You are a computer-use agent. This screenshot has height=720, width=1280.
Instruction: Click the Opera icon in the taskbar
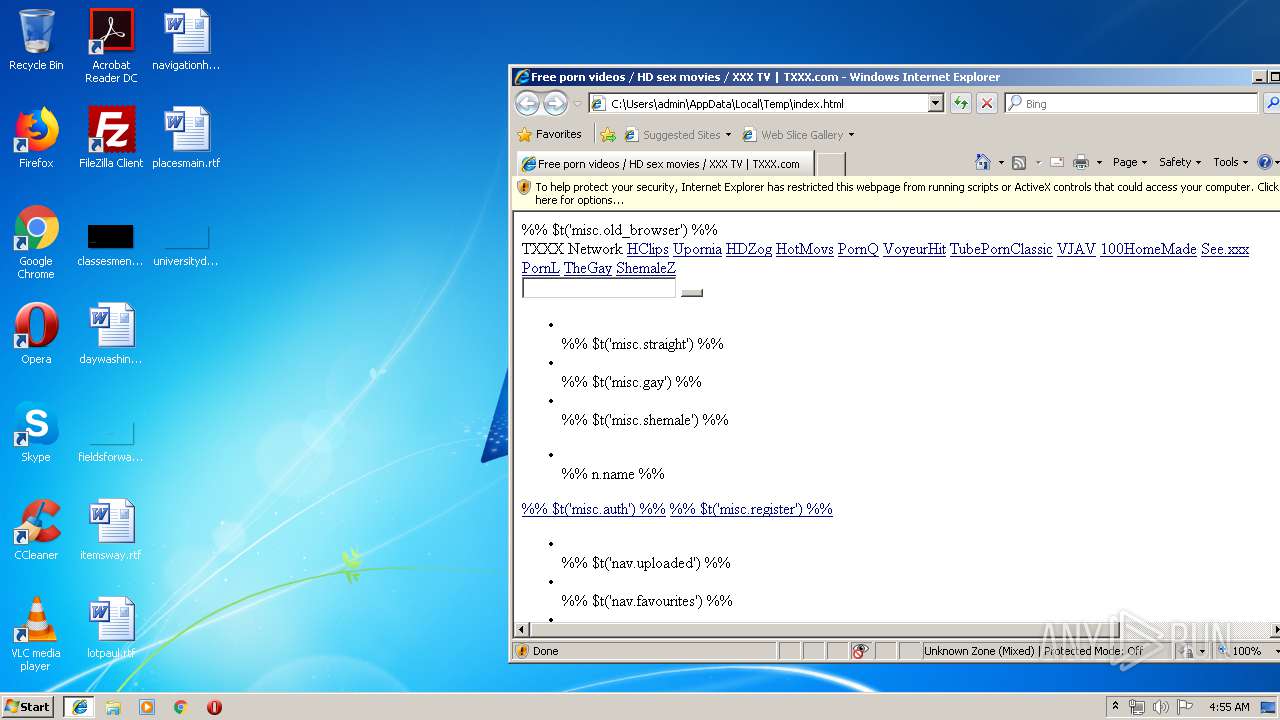click(x=214, y=707)
